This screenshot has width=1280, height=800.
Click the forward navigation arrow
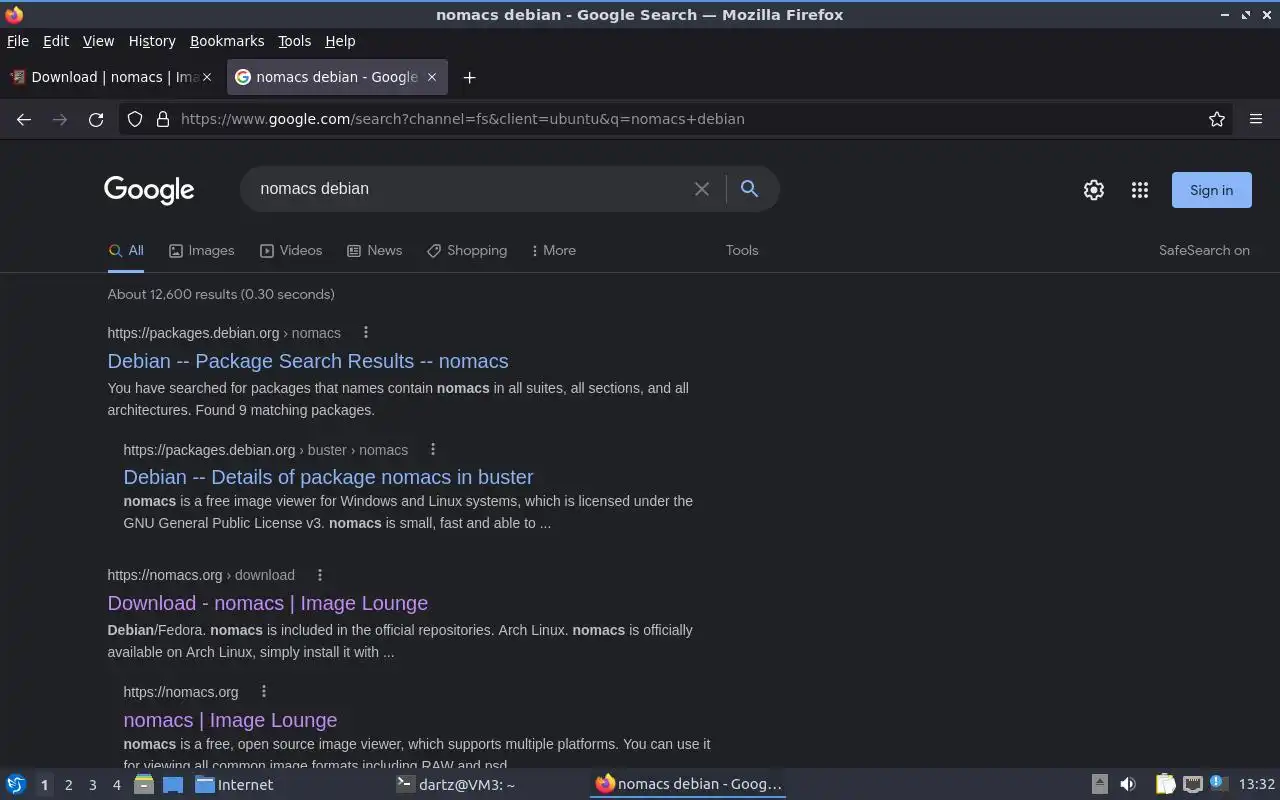click(60, 119)
